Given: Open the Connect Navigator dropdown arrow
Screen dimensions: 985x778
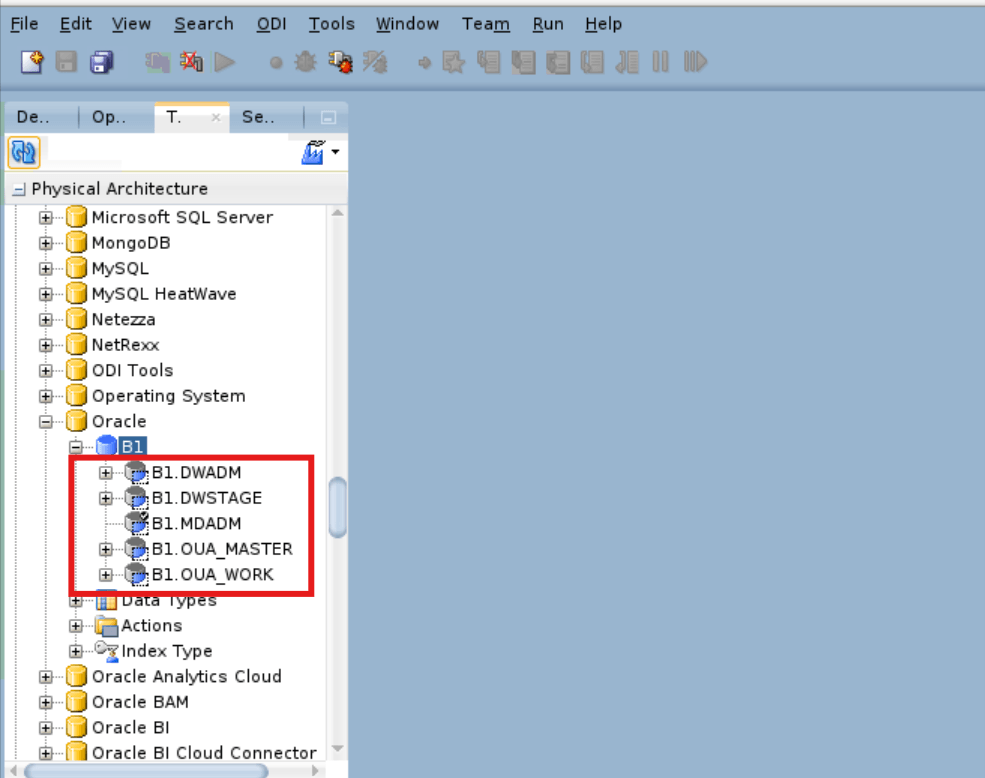Looking at the screenshot, I should 335,151.
